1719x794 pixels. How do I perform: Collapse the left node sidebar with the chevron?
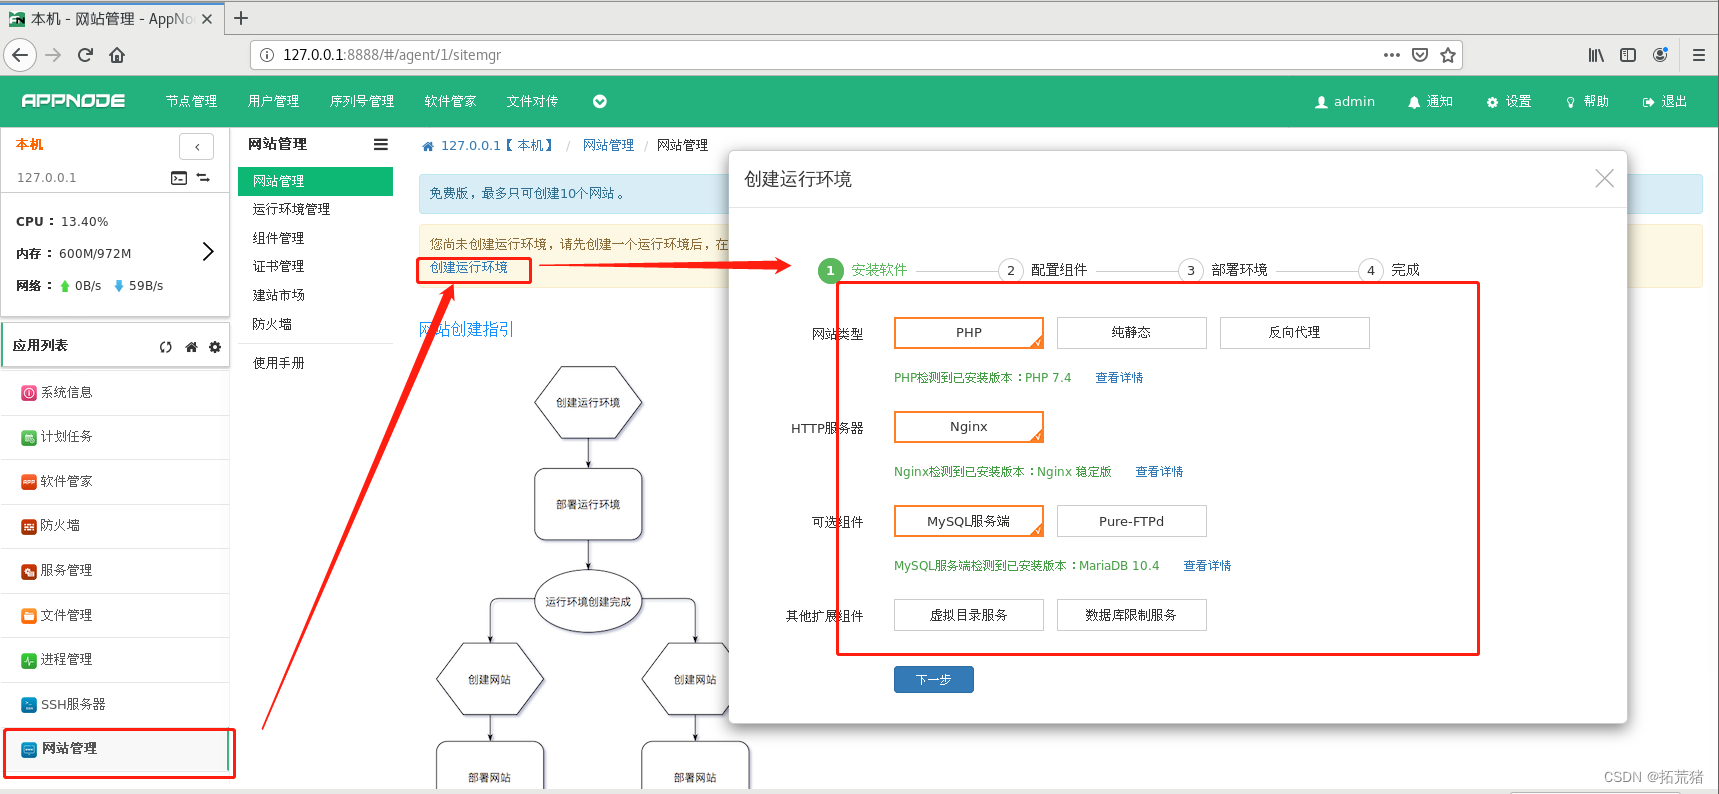[x=197, y=147]
